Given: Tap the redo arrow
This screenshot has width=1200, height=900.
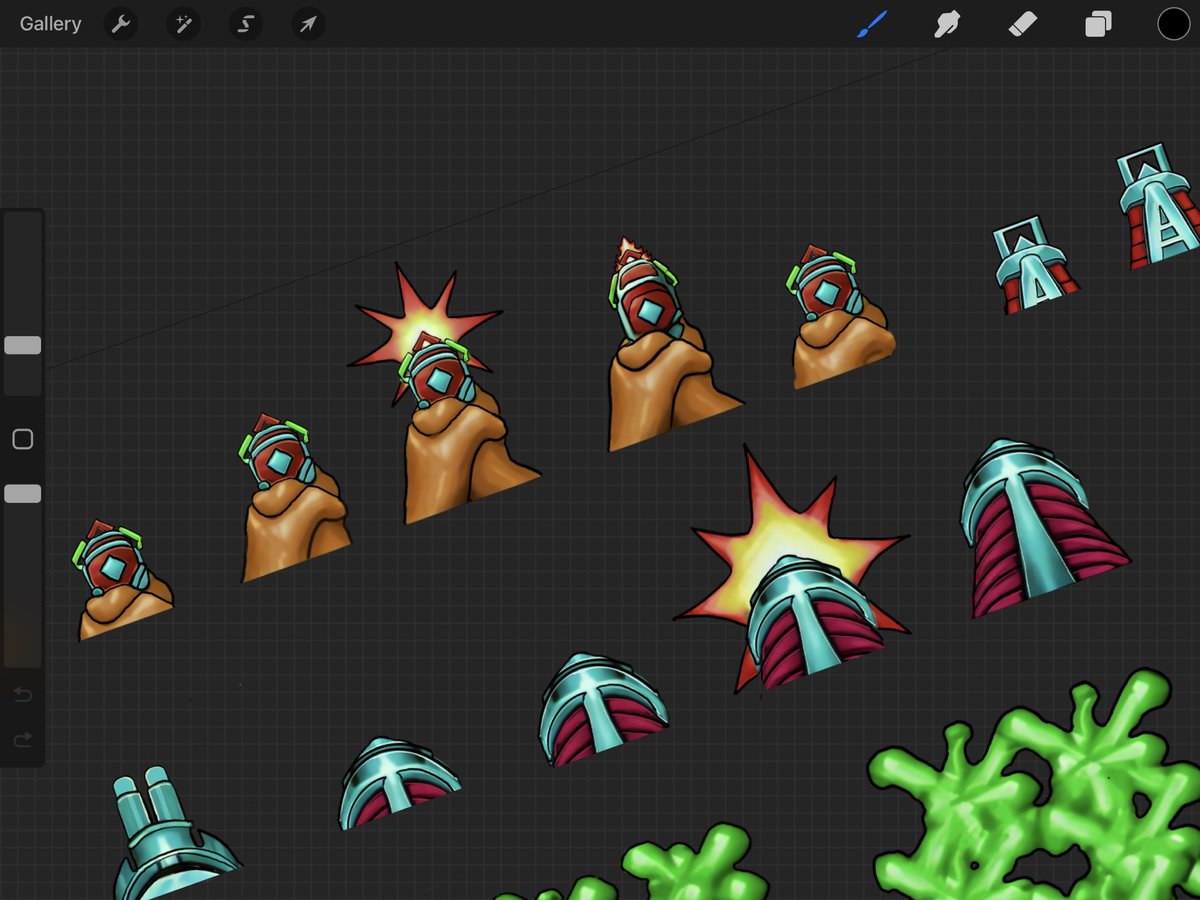Looking at the screenshot, I should (x=23, y=740).
